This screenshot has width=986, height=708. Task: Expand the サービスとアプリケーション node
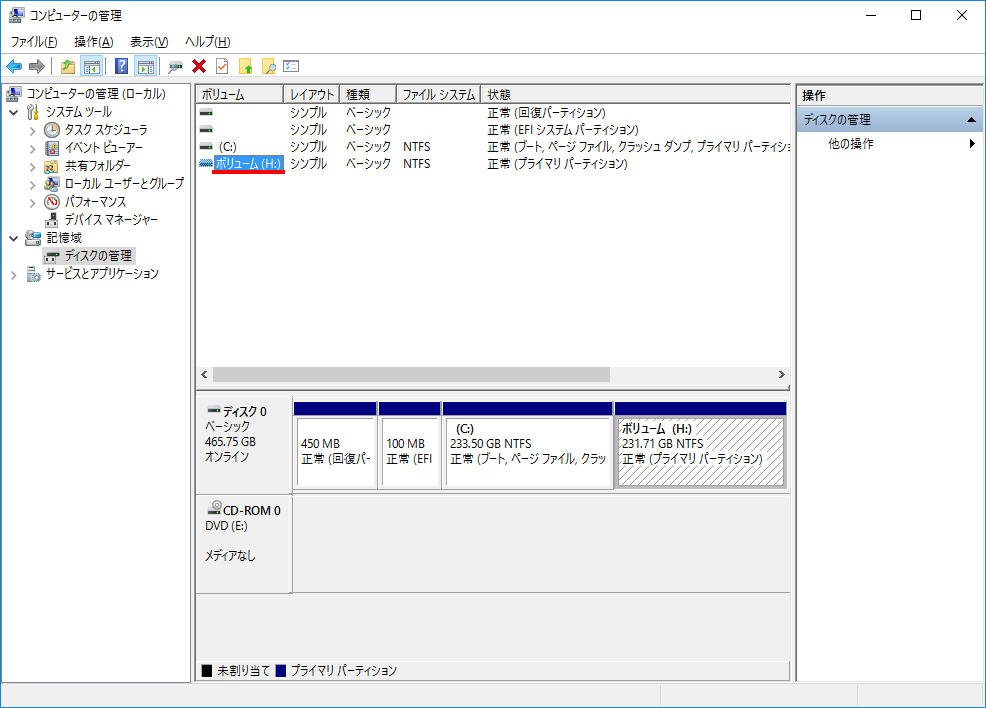pyautogui.click(x=14, y=275)
